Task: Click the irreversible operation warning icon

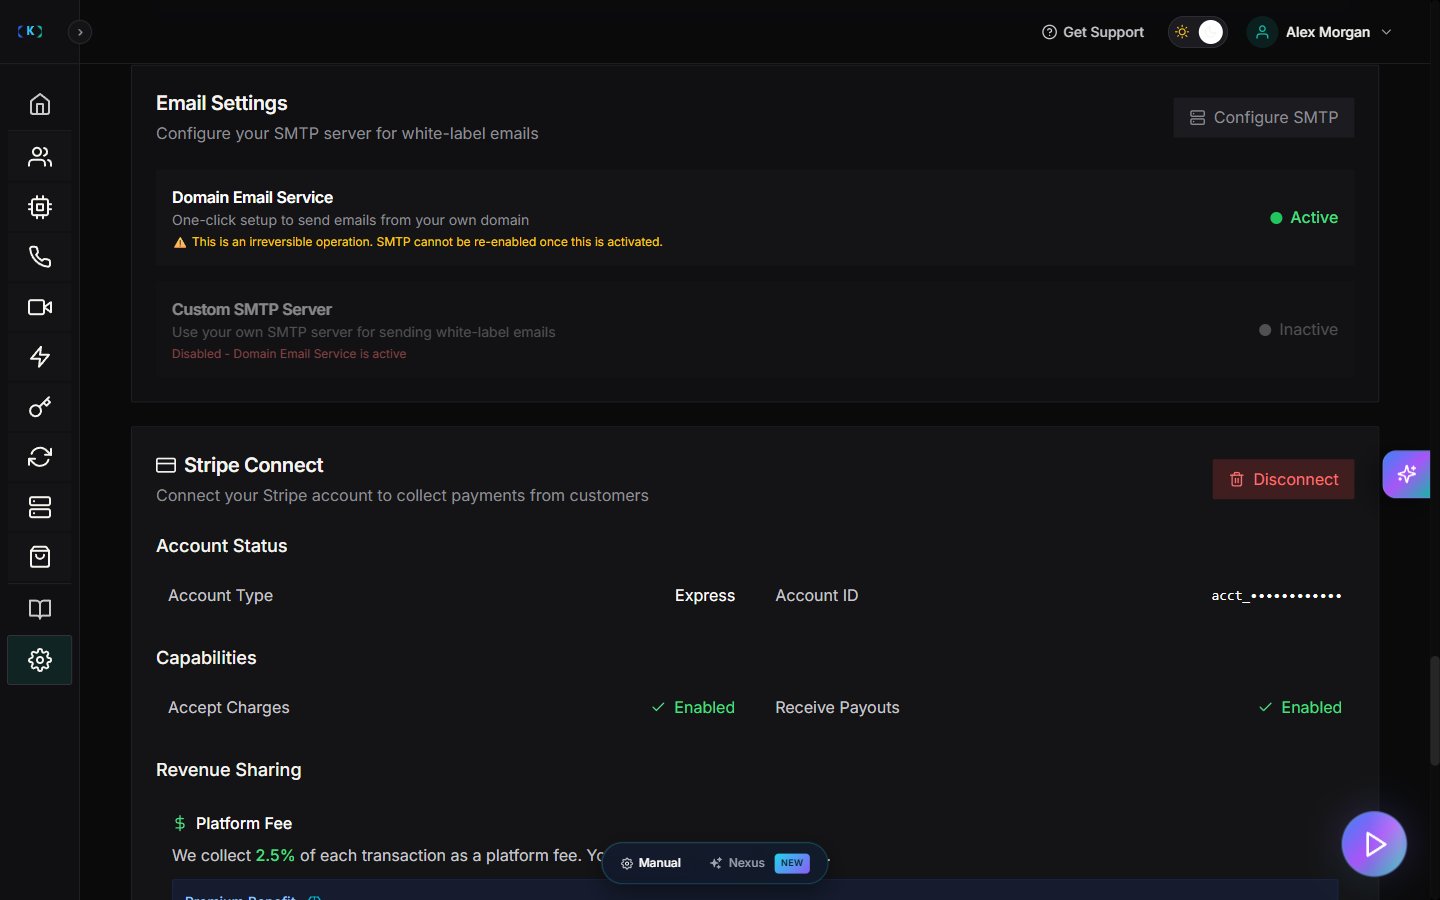Action: 180,242
